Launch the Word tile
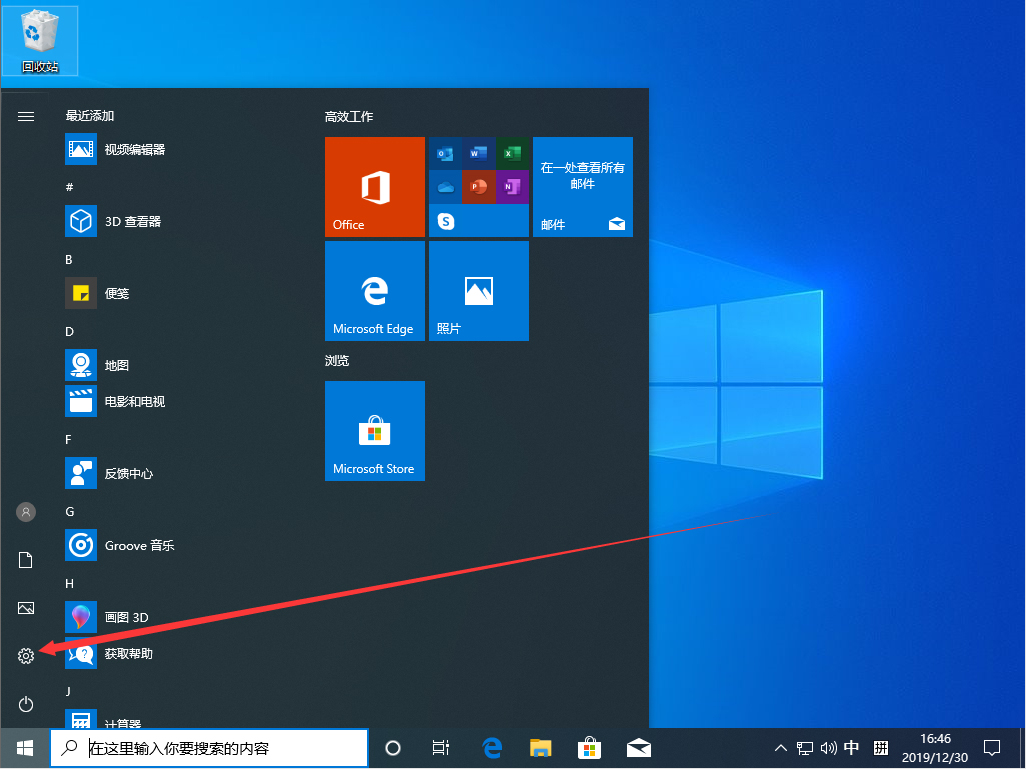 click(x=478, y=153)
